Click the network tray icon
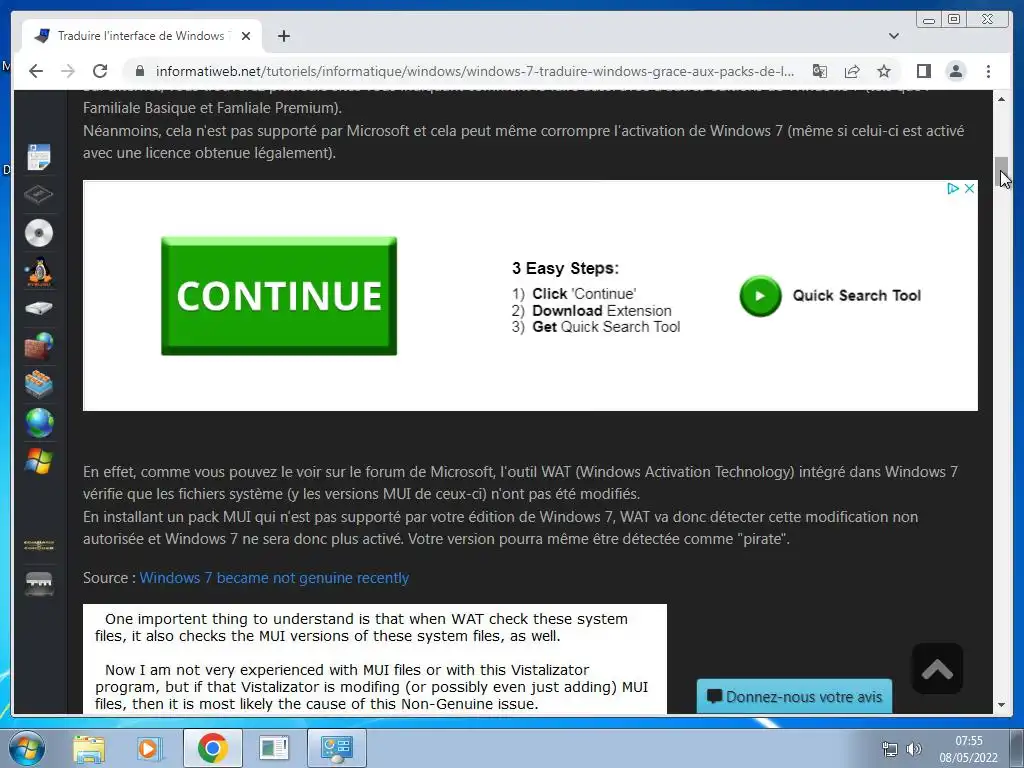The width and height of the screenshot is (1024, 768). point(889,748)
